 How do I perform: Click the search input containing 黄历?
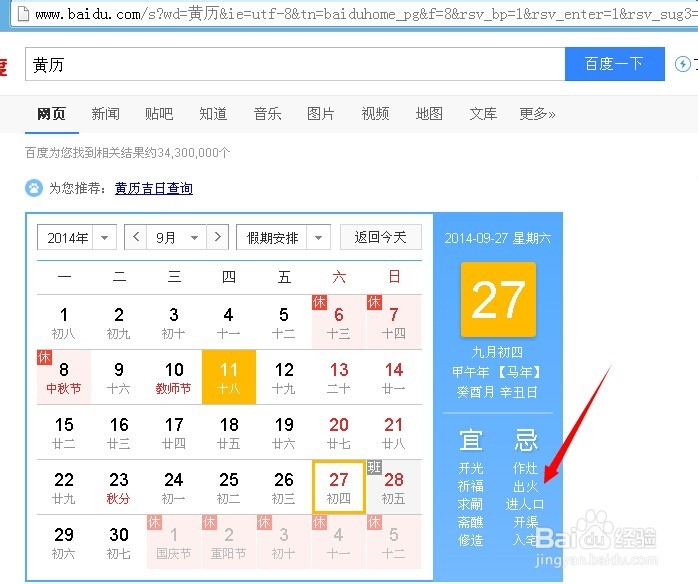tap(295, 64)
